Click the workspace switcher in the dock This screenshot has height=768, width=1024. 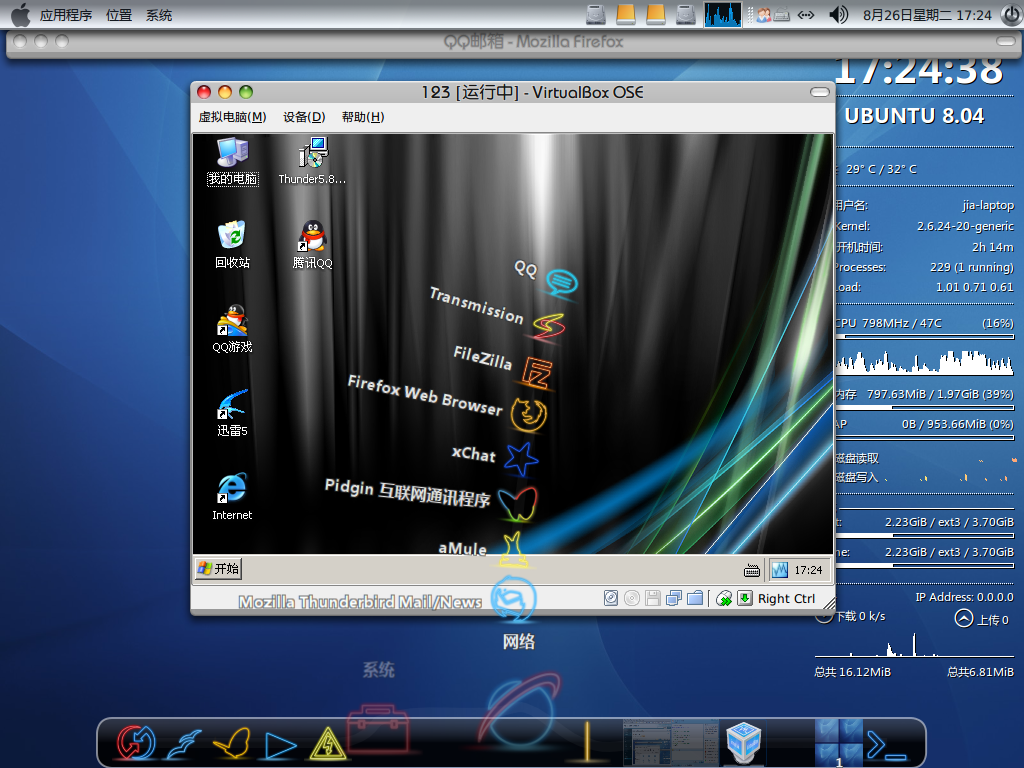click(x=839, y=742)
